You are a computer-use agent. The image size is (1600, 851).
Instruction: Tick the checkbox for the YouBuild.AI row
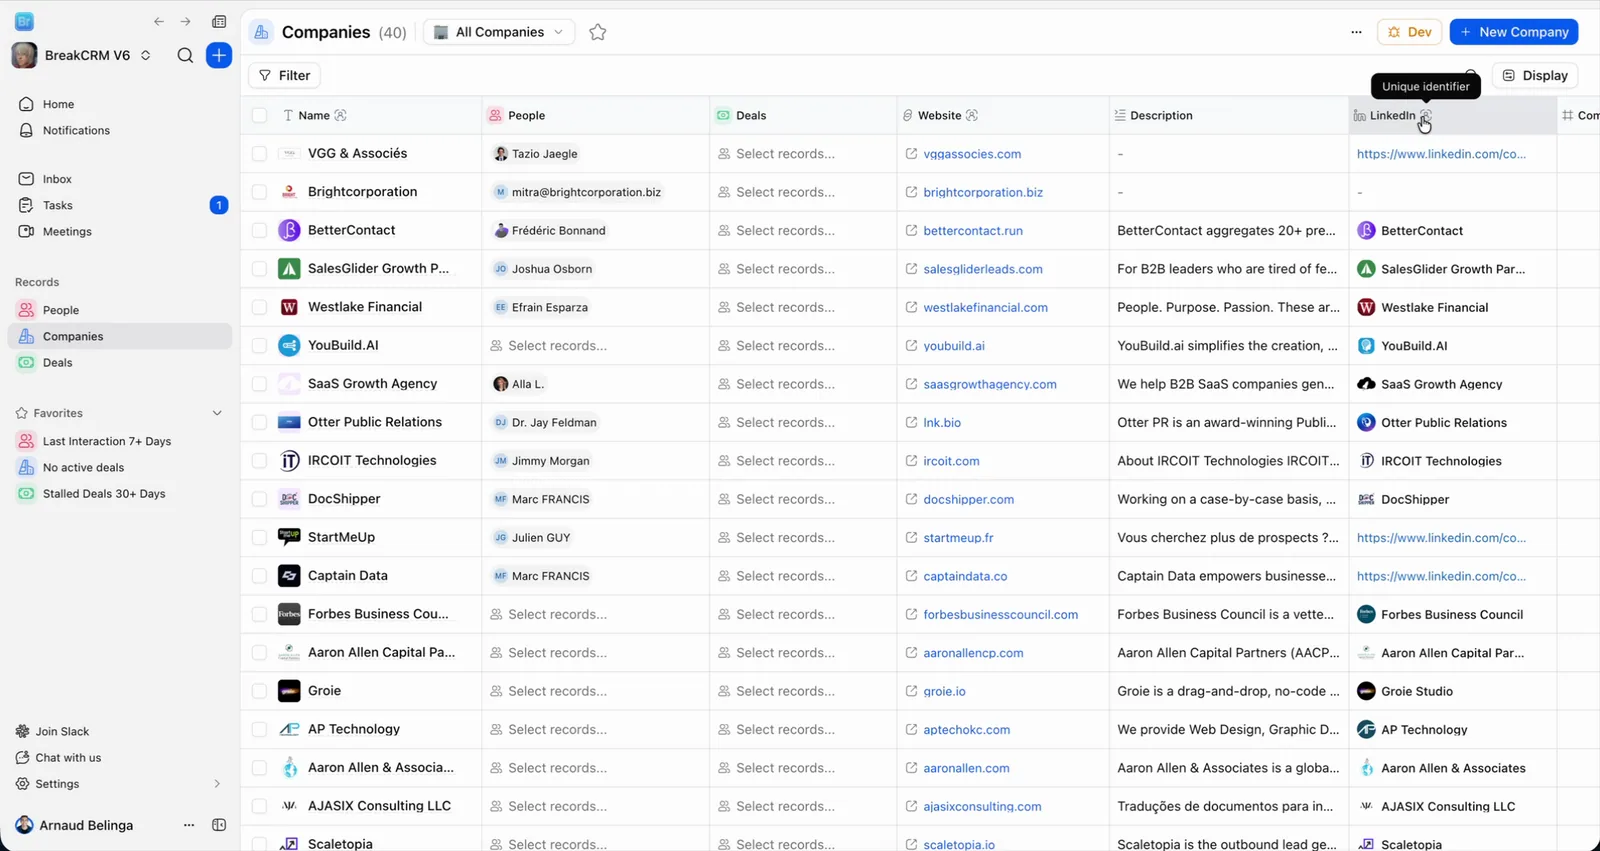click(259, 346)
